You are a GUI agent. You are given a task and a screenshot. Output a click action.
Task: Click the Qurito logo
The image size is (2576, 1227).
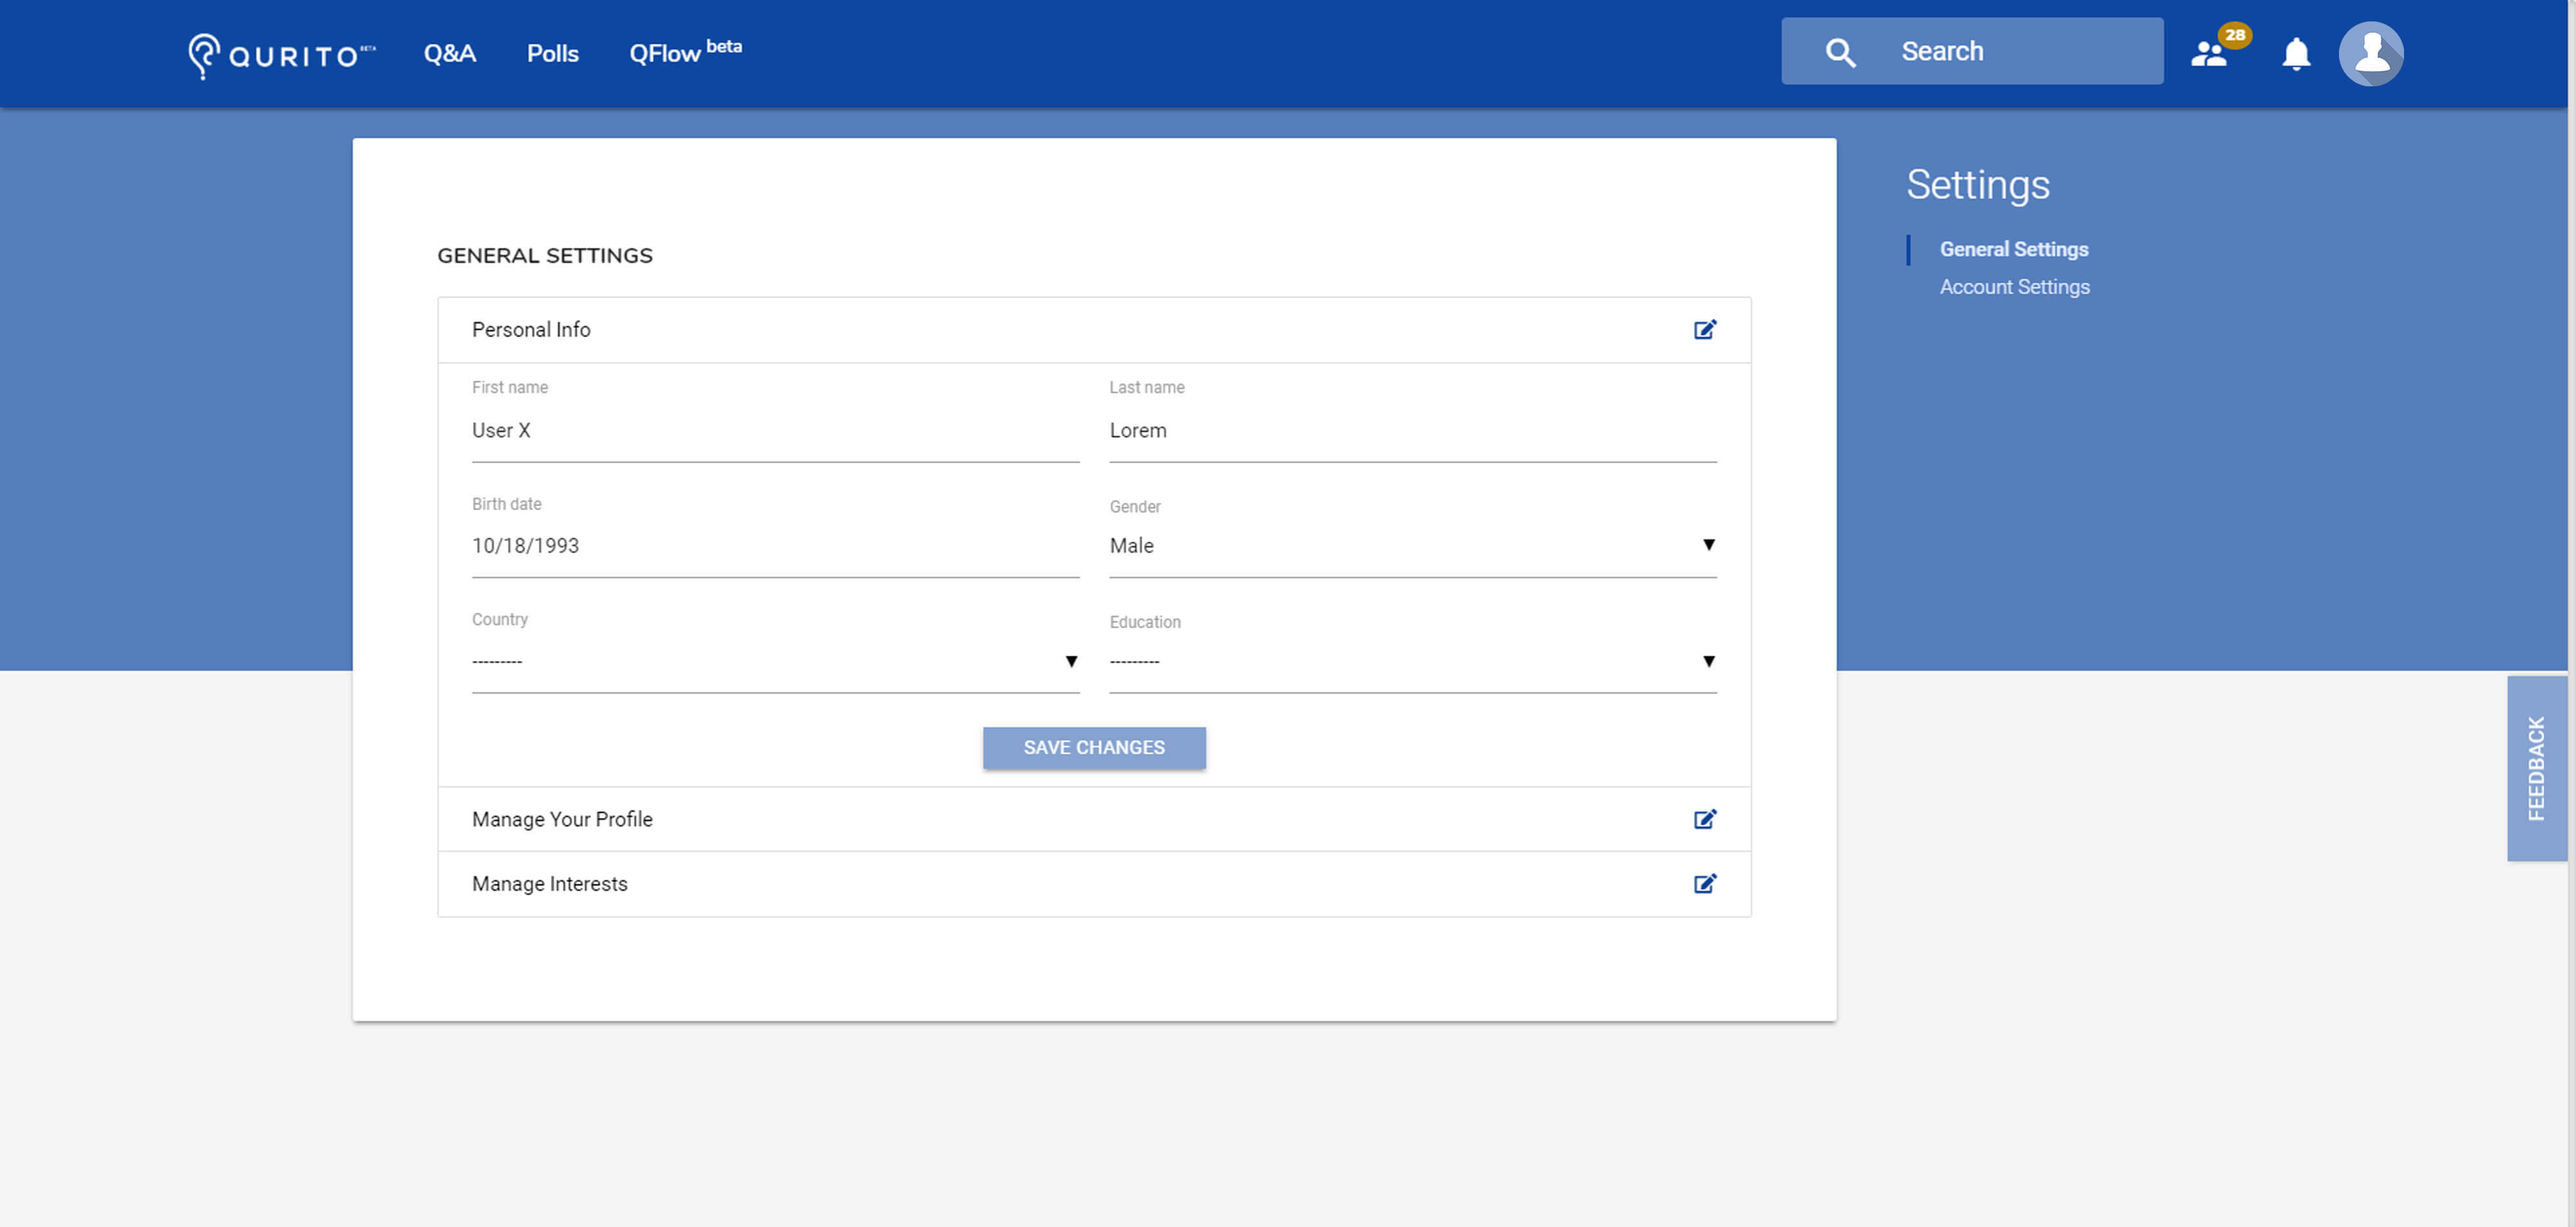point(281,55)
